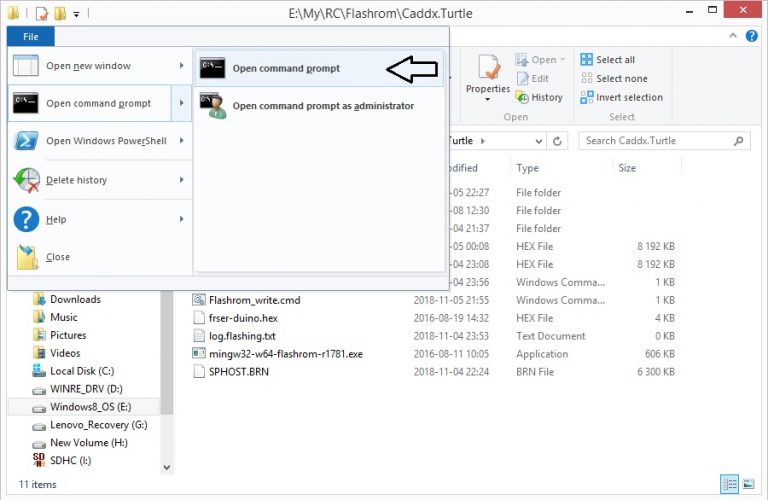Click the Edit ribbon button
Image resolution: width=768 pixels, height=500 pixels.
(x=533, y=78)
